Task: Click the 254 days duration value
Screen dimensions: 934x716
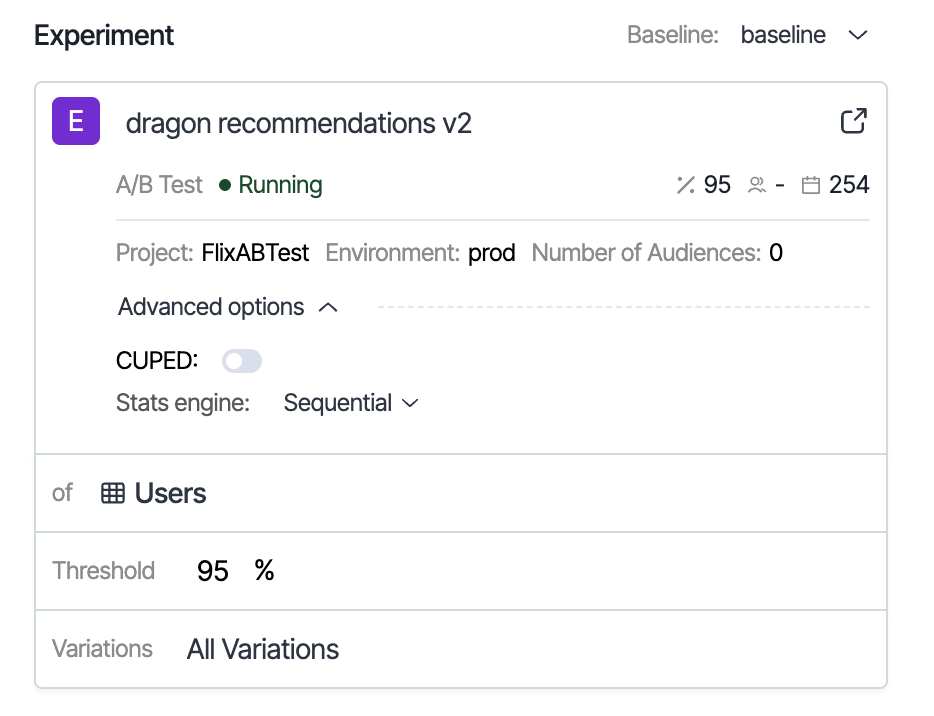Action: pyautogui.click(x=849, y=185)
